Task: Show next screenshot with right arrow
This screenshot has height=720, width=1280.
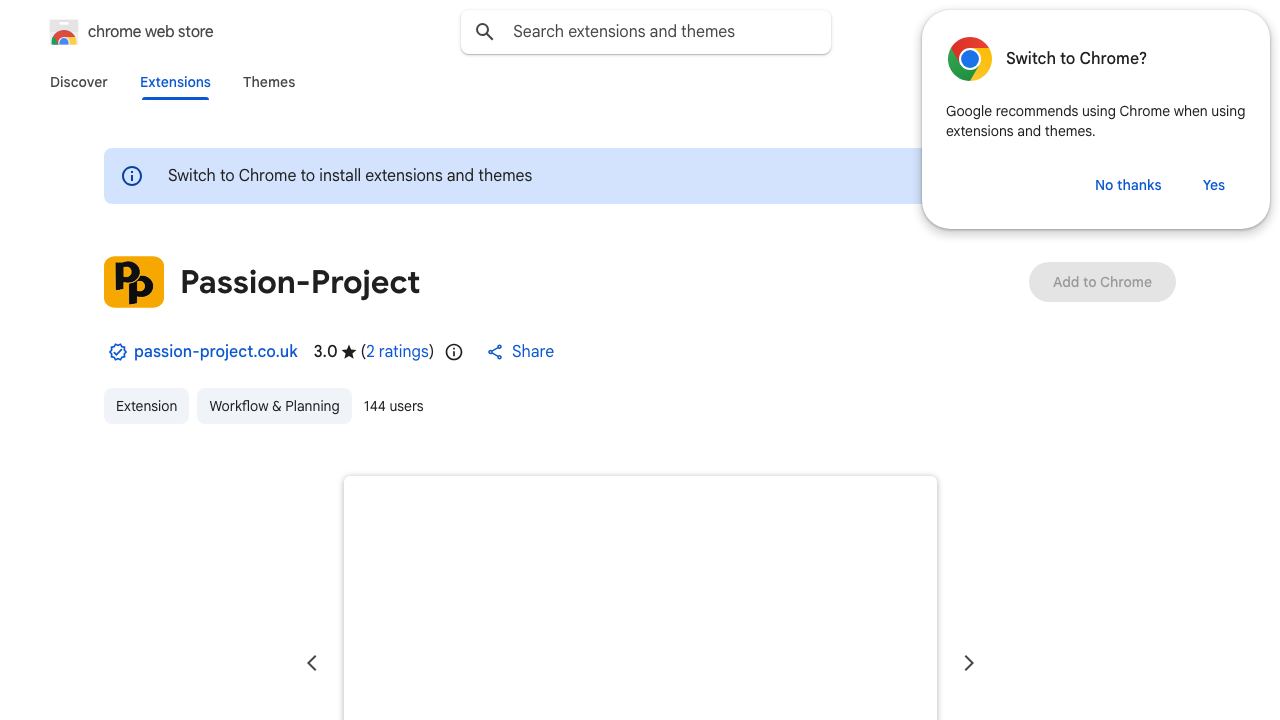Action: 968,663
